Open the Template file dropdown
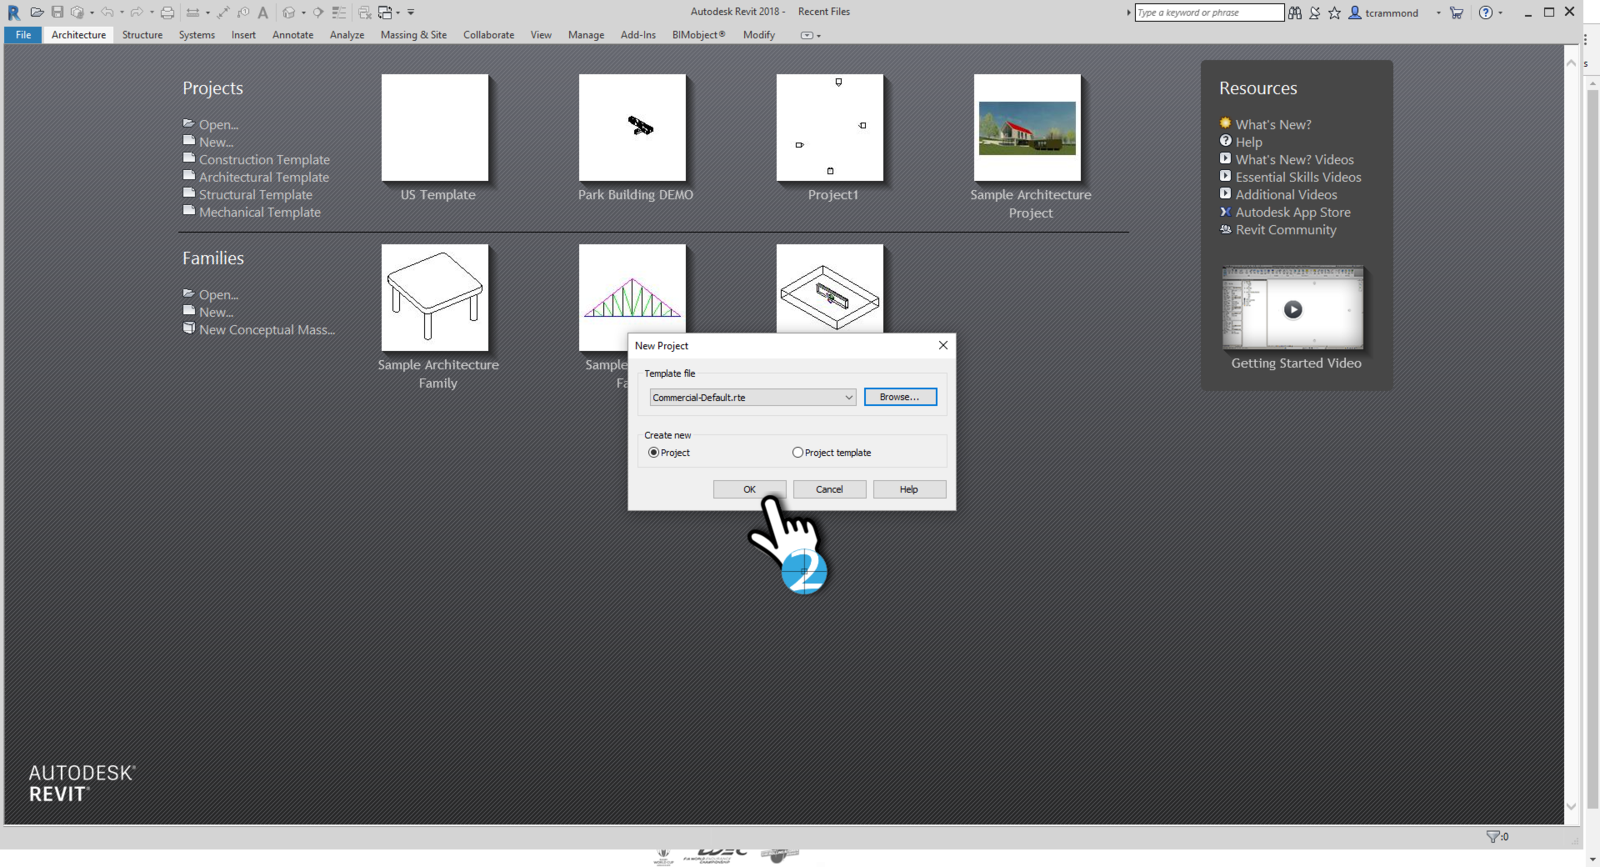Viewport: 1600px width, 867px height. pos(753,397)
